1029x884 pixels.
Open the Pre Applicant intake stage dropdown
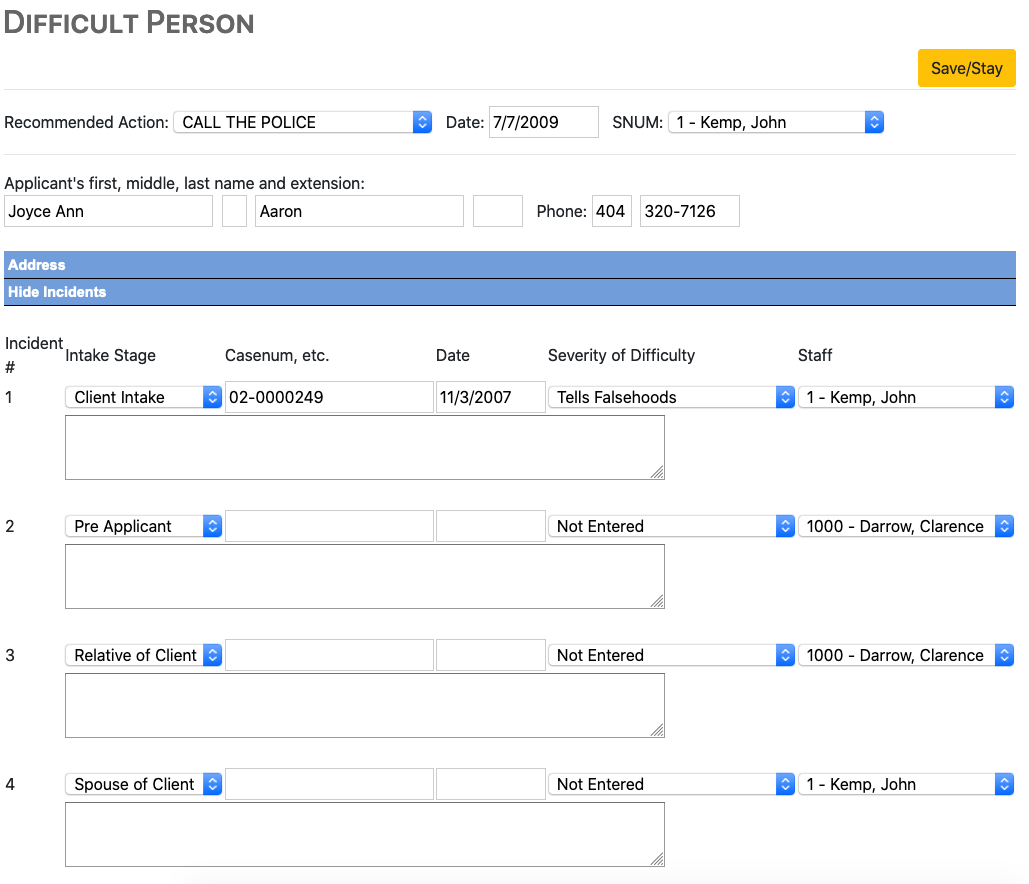tap(143, 526)
